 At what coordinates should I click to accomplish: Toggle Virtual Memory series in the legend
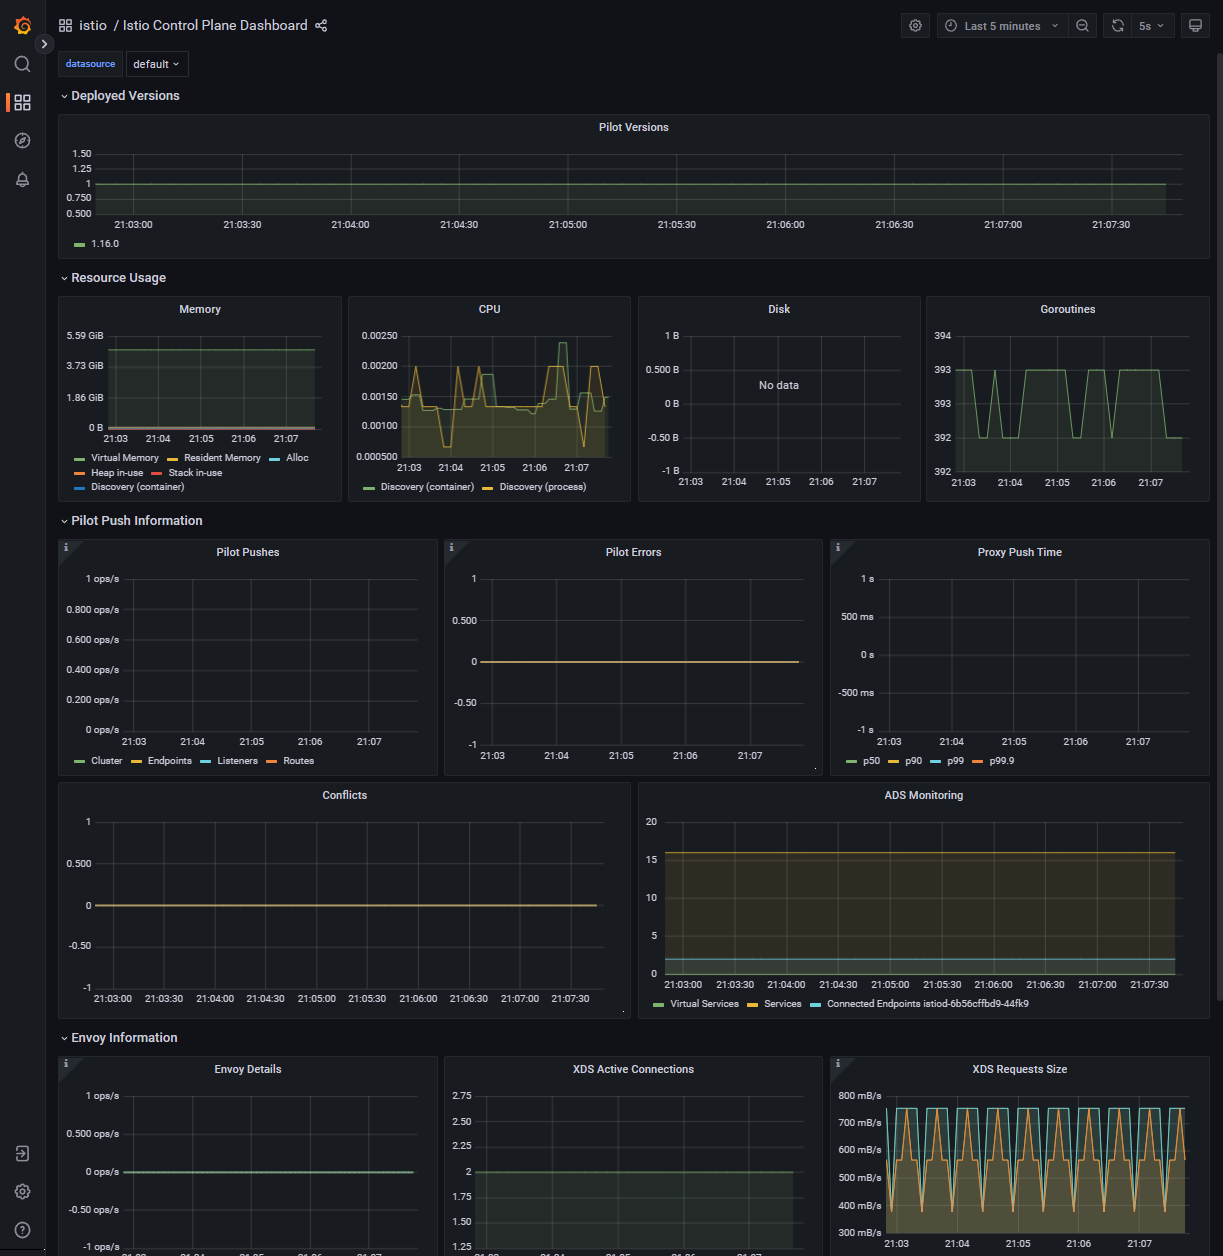click(124, 458)
